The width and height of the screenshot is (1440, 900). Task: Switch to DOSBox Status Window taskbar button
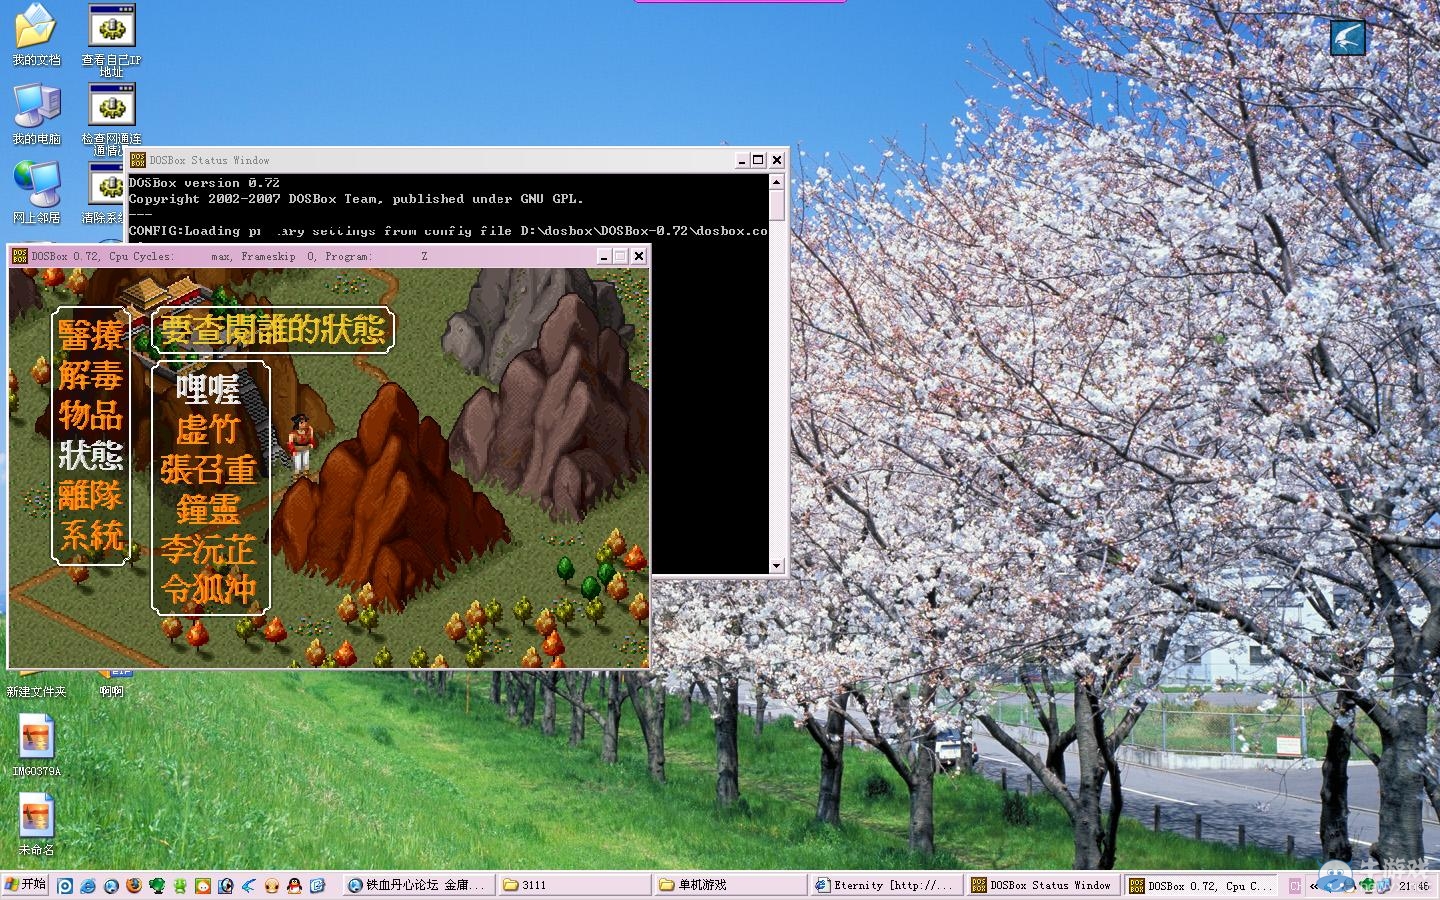click(x=1044, y=885)
